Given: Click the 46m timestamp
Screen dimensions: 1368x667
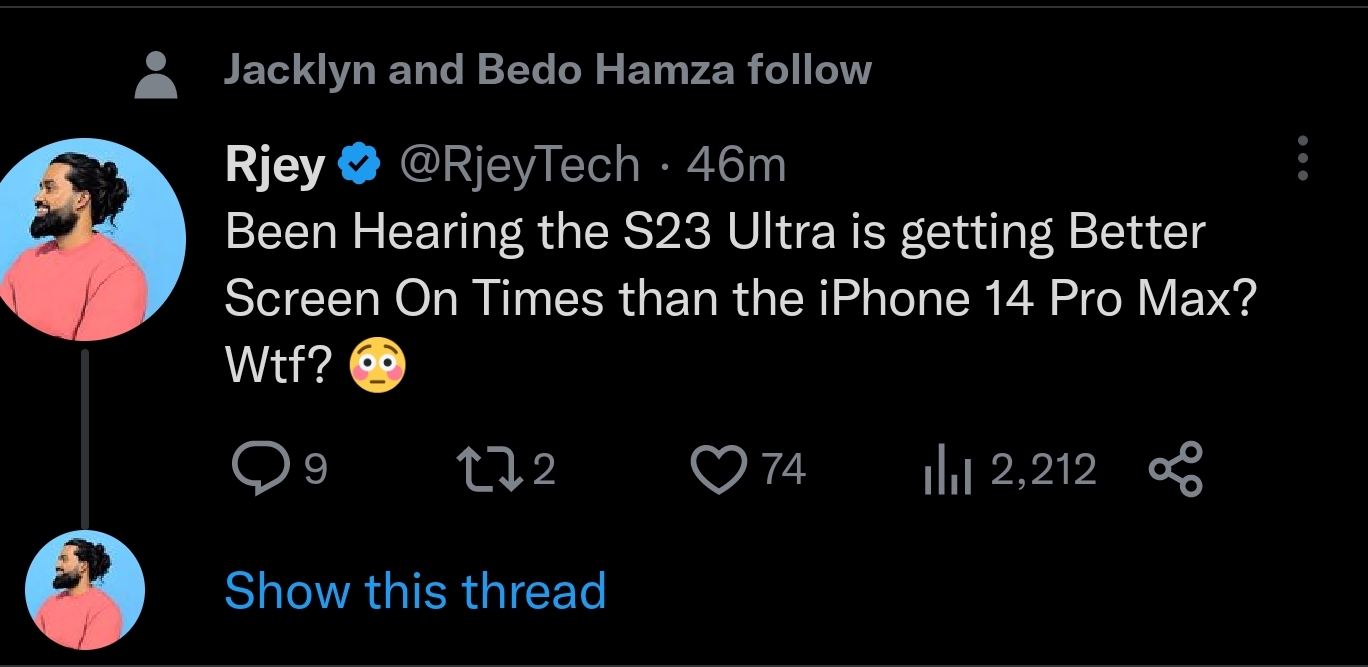Looking at the screenshot, I should click(737, 165).
